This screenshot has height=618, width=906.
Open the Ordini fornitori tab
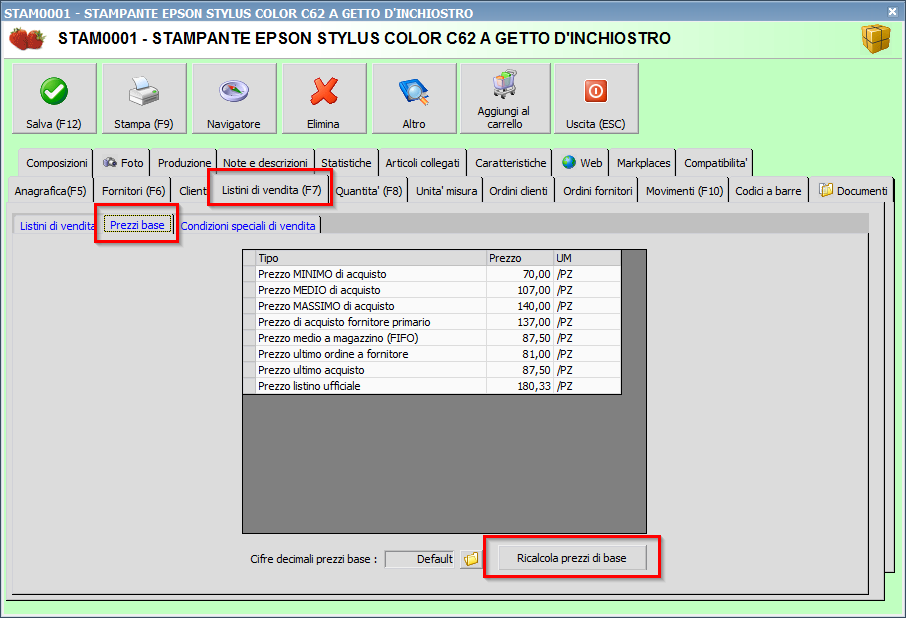click(597, 191)
